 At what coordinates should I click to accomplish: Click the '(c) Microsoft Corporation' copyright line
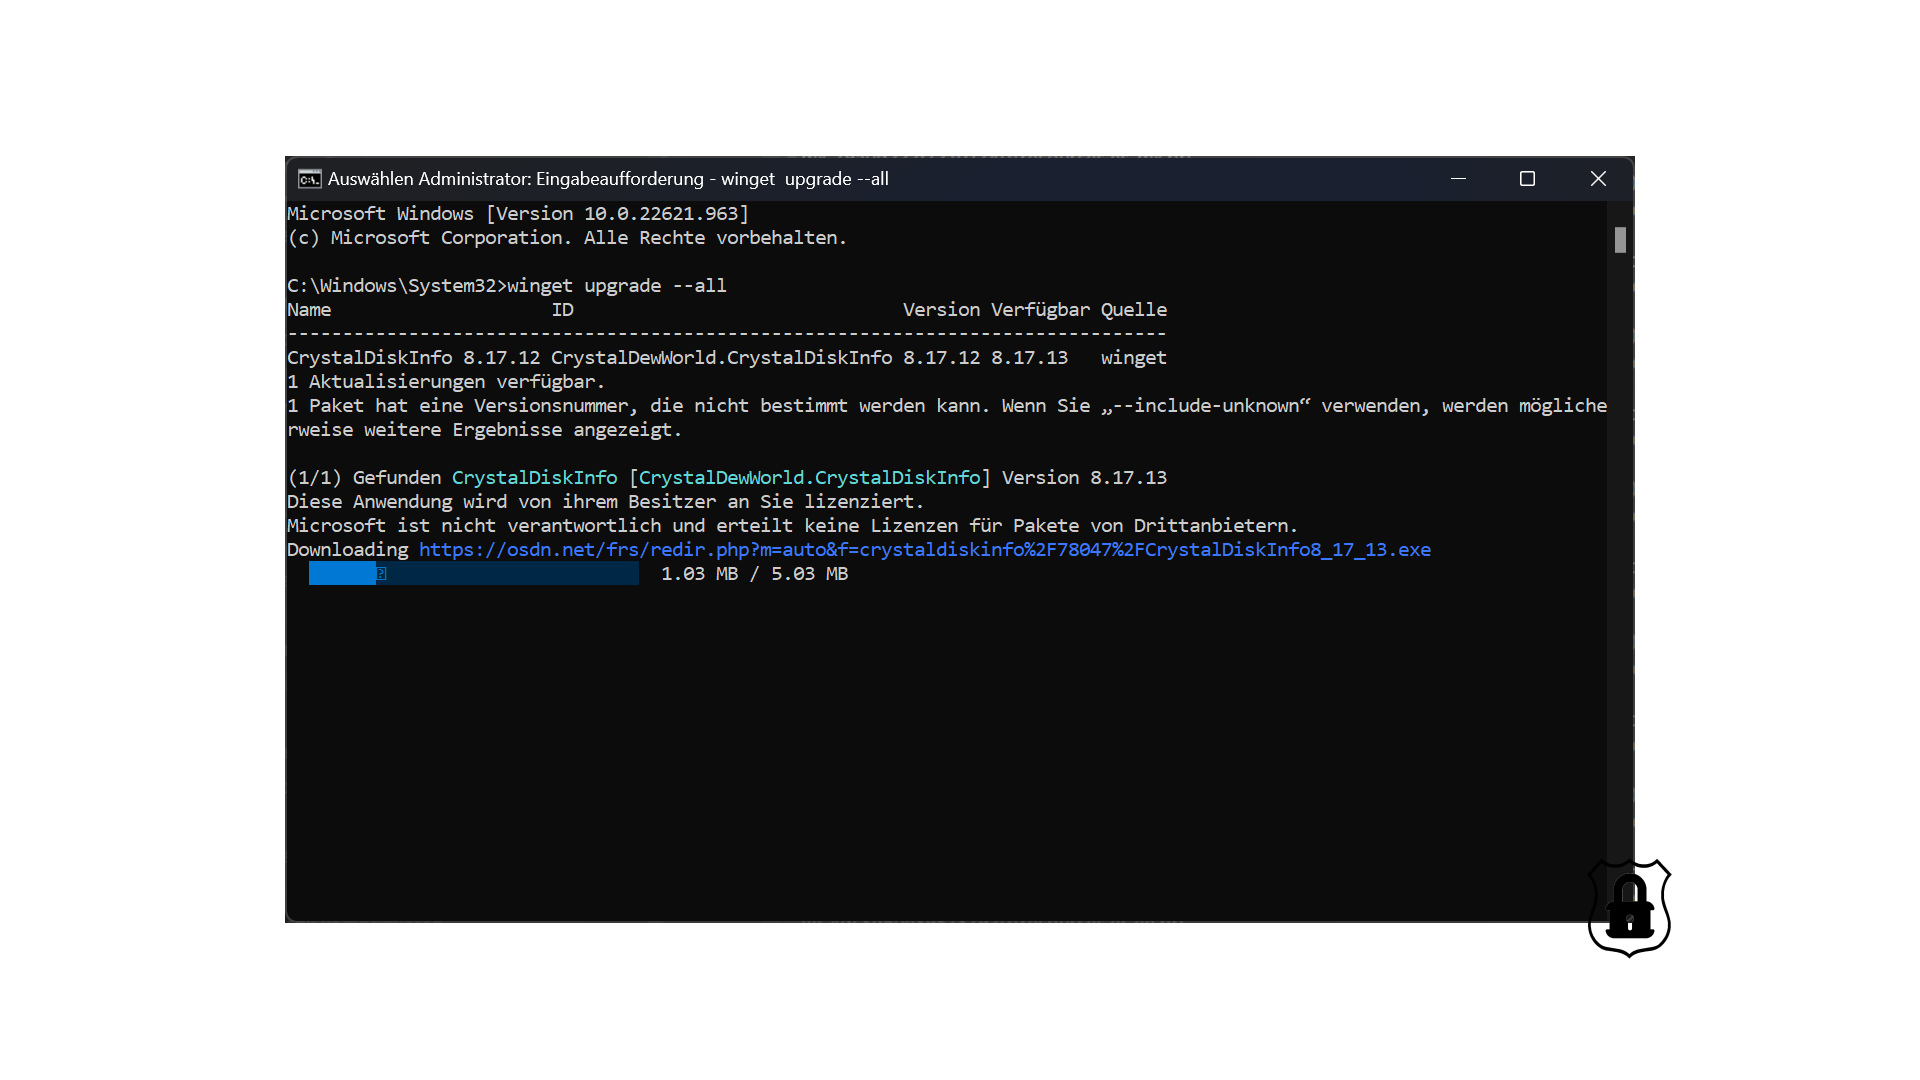tap(567, 238)
